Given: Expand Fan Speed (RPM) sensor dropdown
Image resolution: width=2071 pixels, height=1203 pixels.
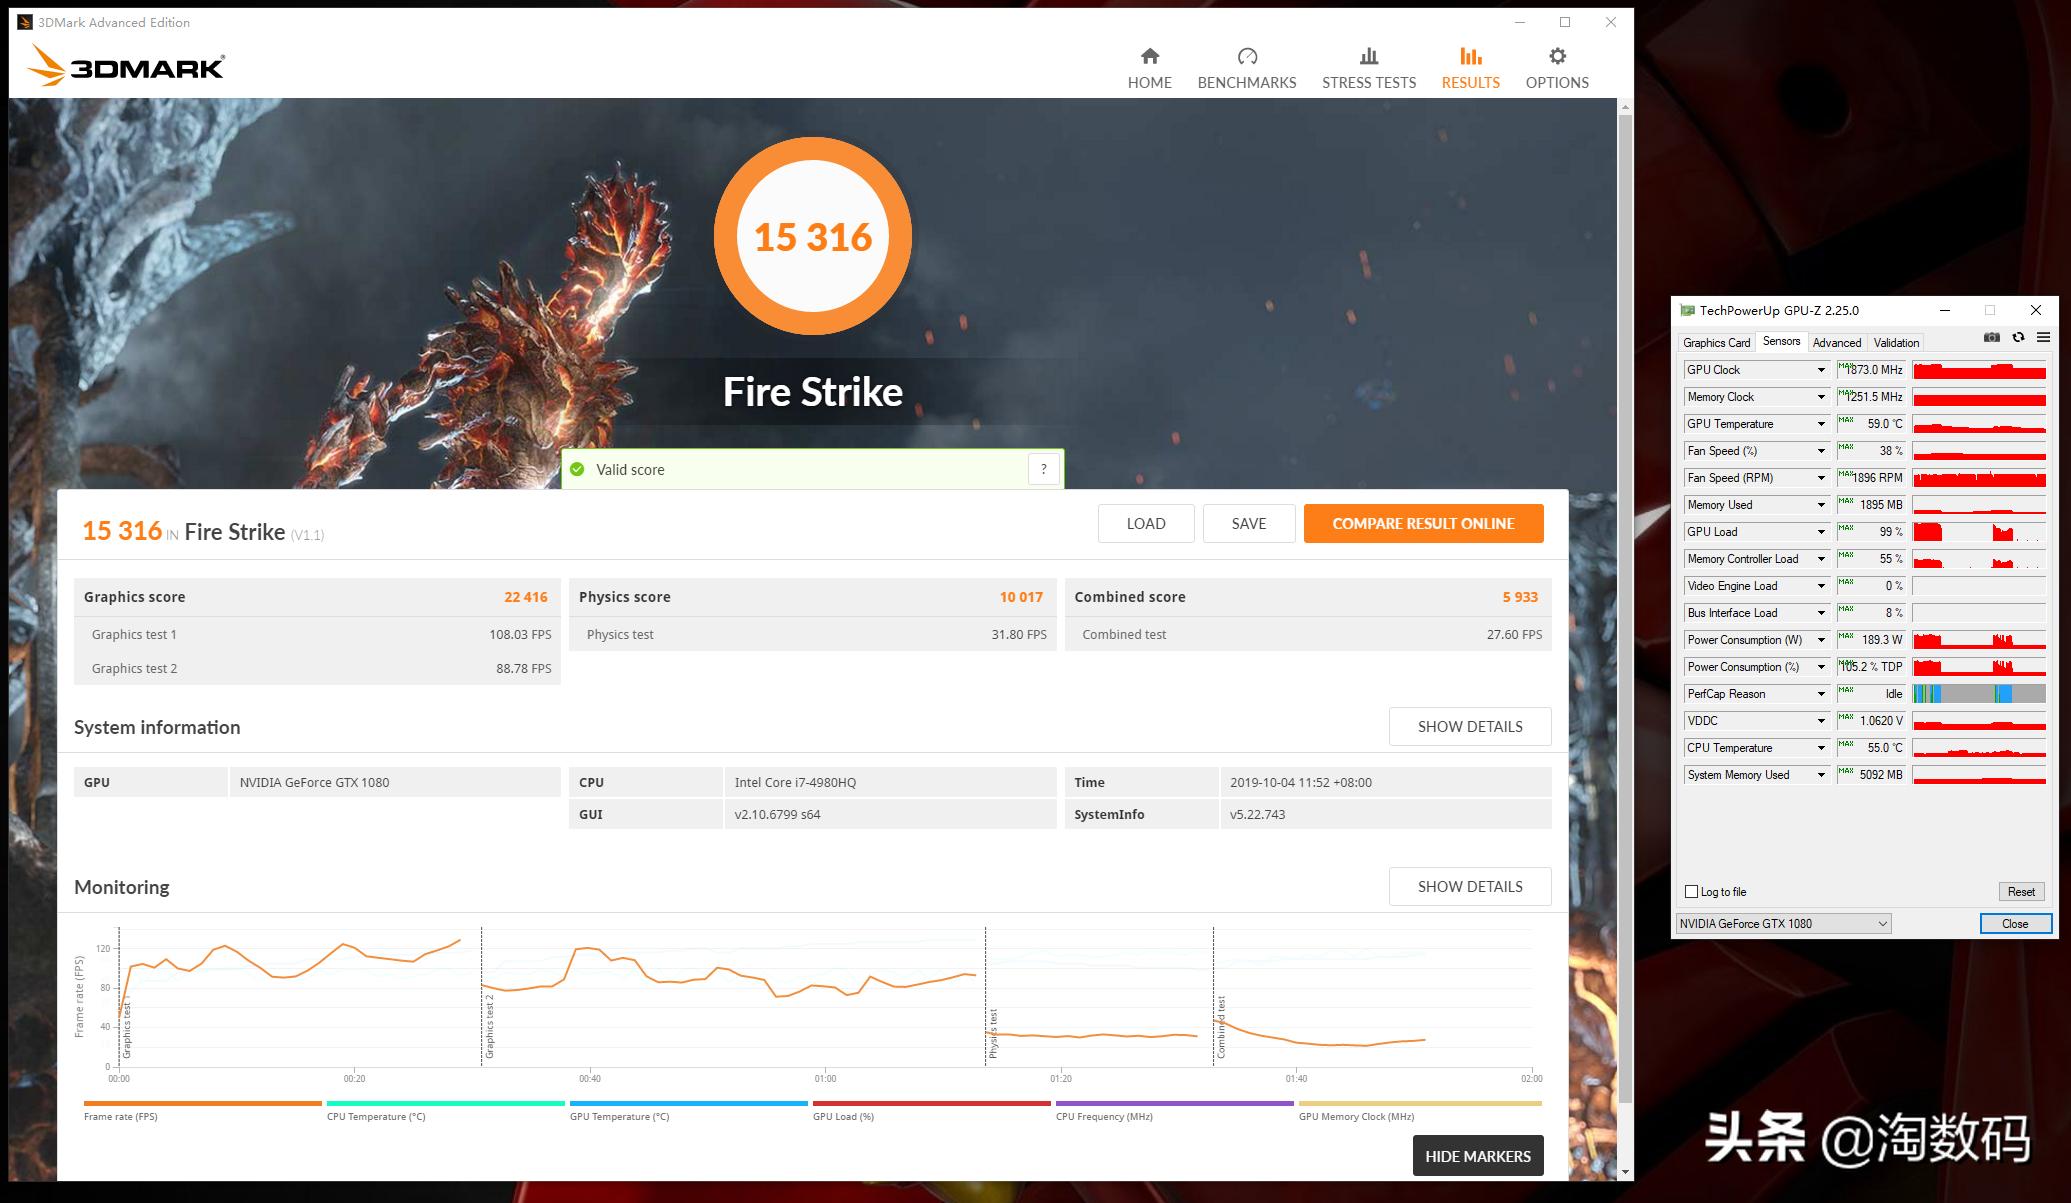Looking at the screenshot, I should [x=1820, y=478].
